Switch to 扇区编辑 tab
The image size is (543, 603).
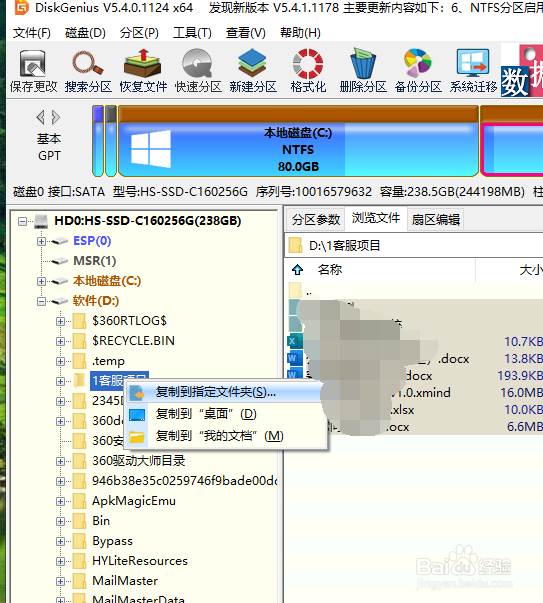tap(435, 220)
